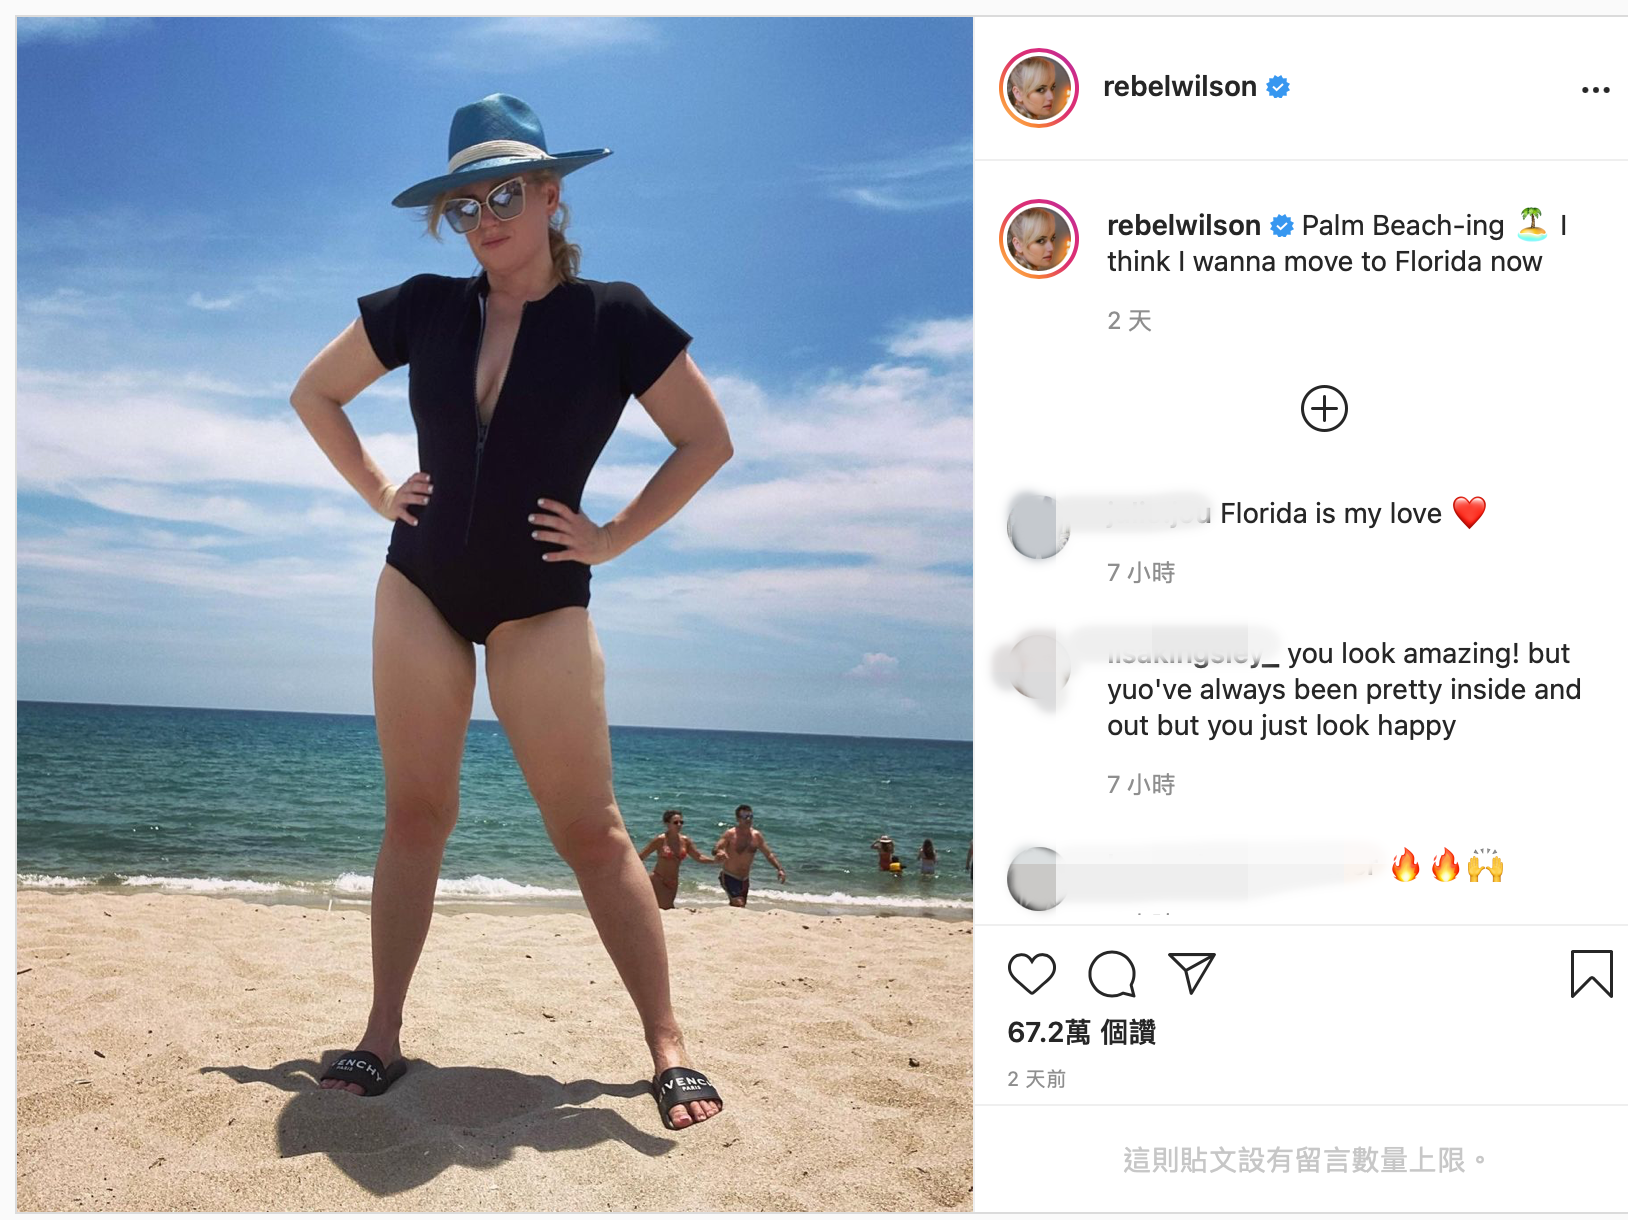Open '2 天前' post timestamp link
Screen dimensions: 1628x1220
[x=1037, y=1079]
